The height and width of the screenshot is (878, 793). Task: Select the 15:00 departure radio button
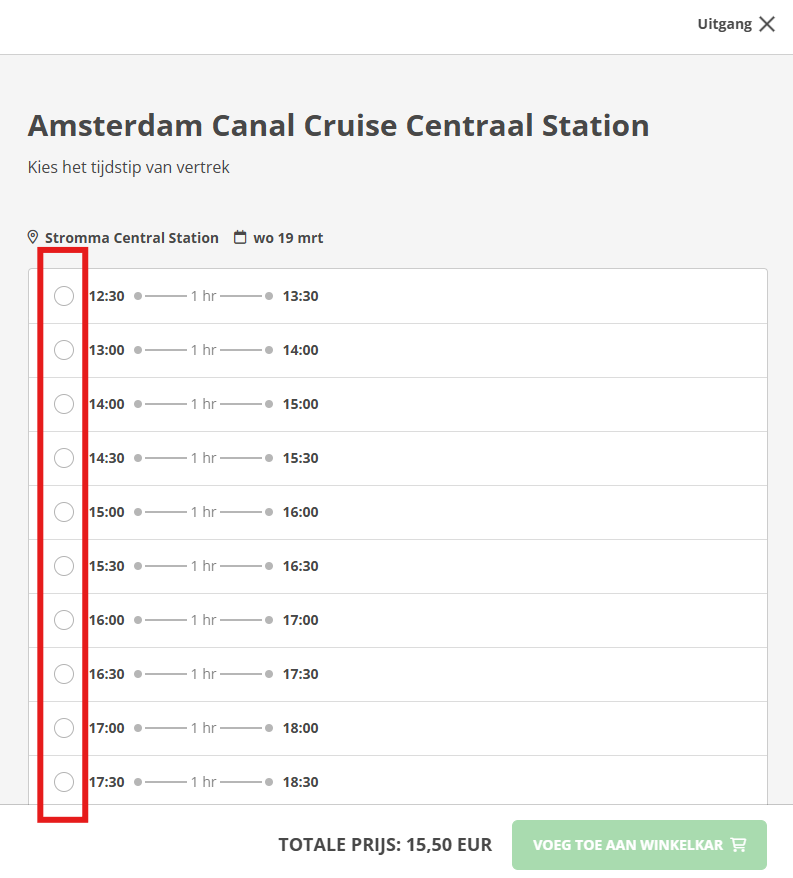coord(64,512)
